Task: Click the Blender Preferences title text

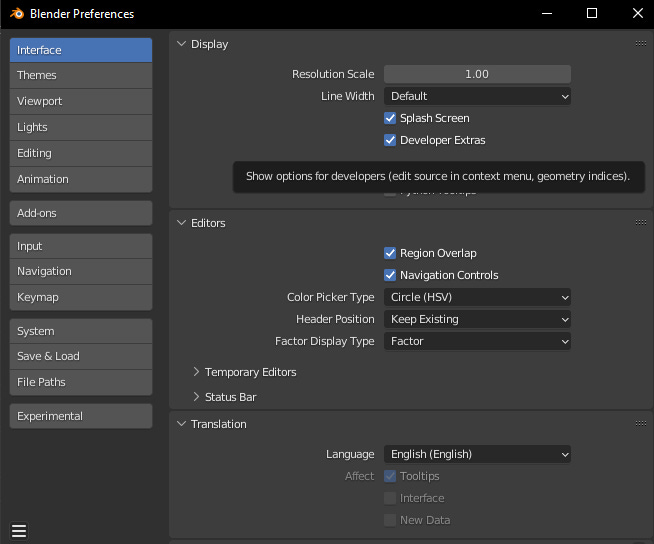Action: coord(82,14)
